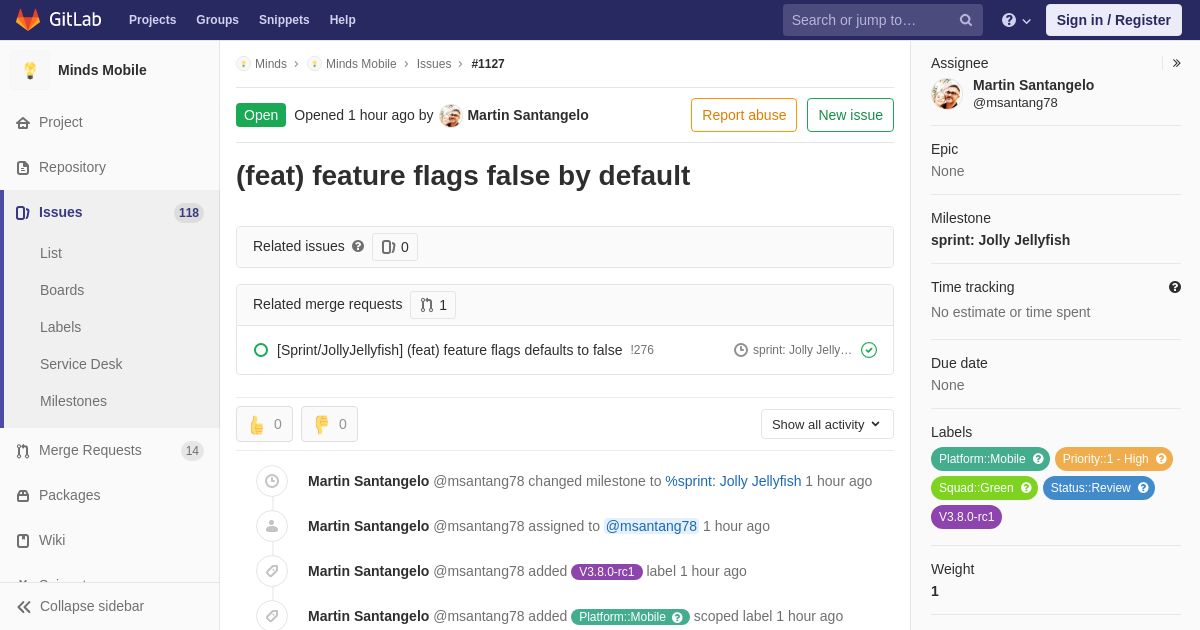Click Martin Santangelo's avatar in Assignee panel
The height and width of the screenshot is (630, 1200).
coord(947,94)
